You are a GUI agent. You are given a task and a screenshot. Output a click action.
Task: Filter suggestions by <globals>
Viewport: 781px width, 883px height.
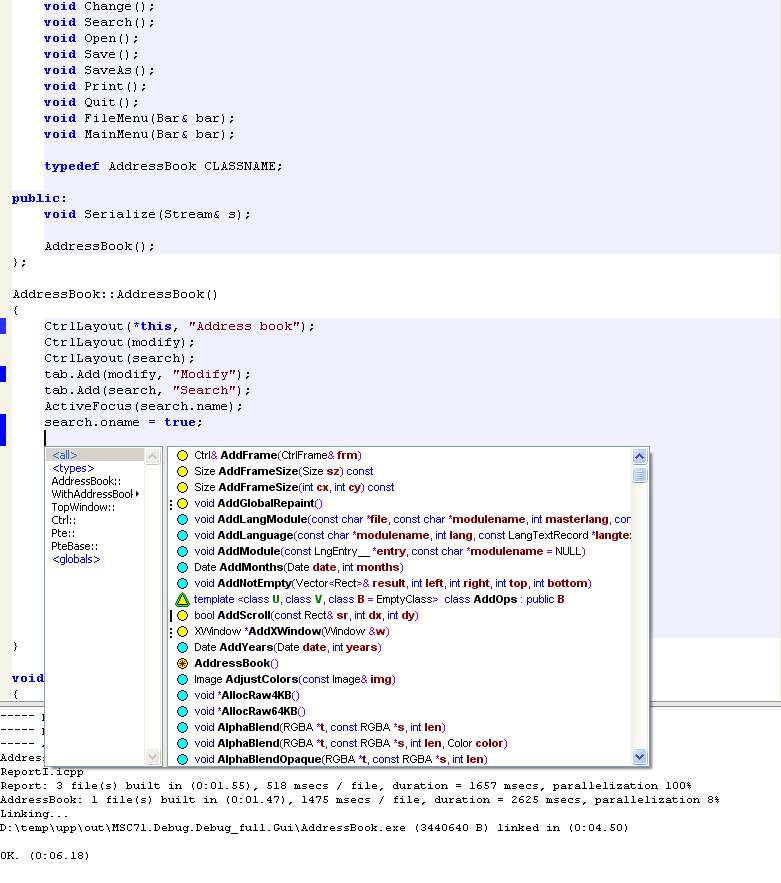click(x=76, y=560)
